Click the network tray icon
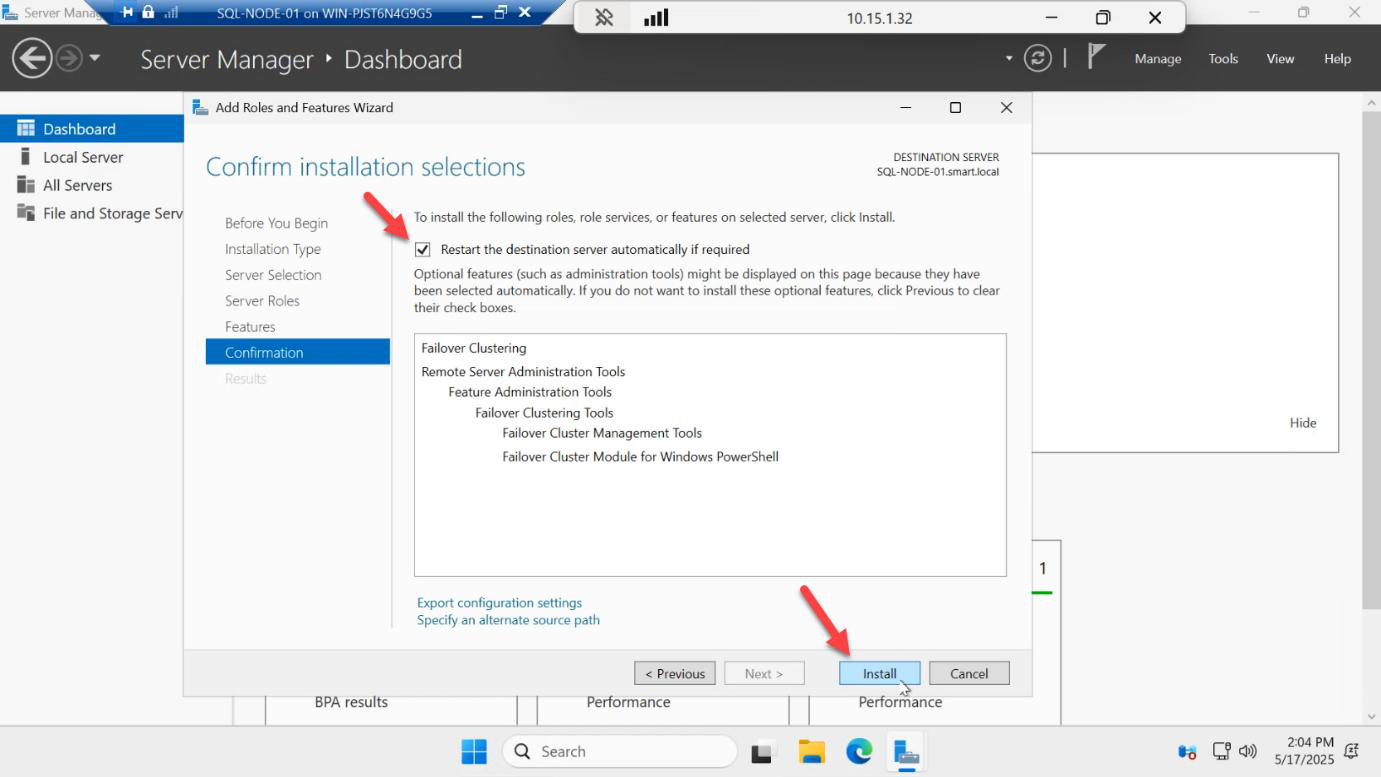 (x=1221, y=751)
